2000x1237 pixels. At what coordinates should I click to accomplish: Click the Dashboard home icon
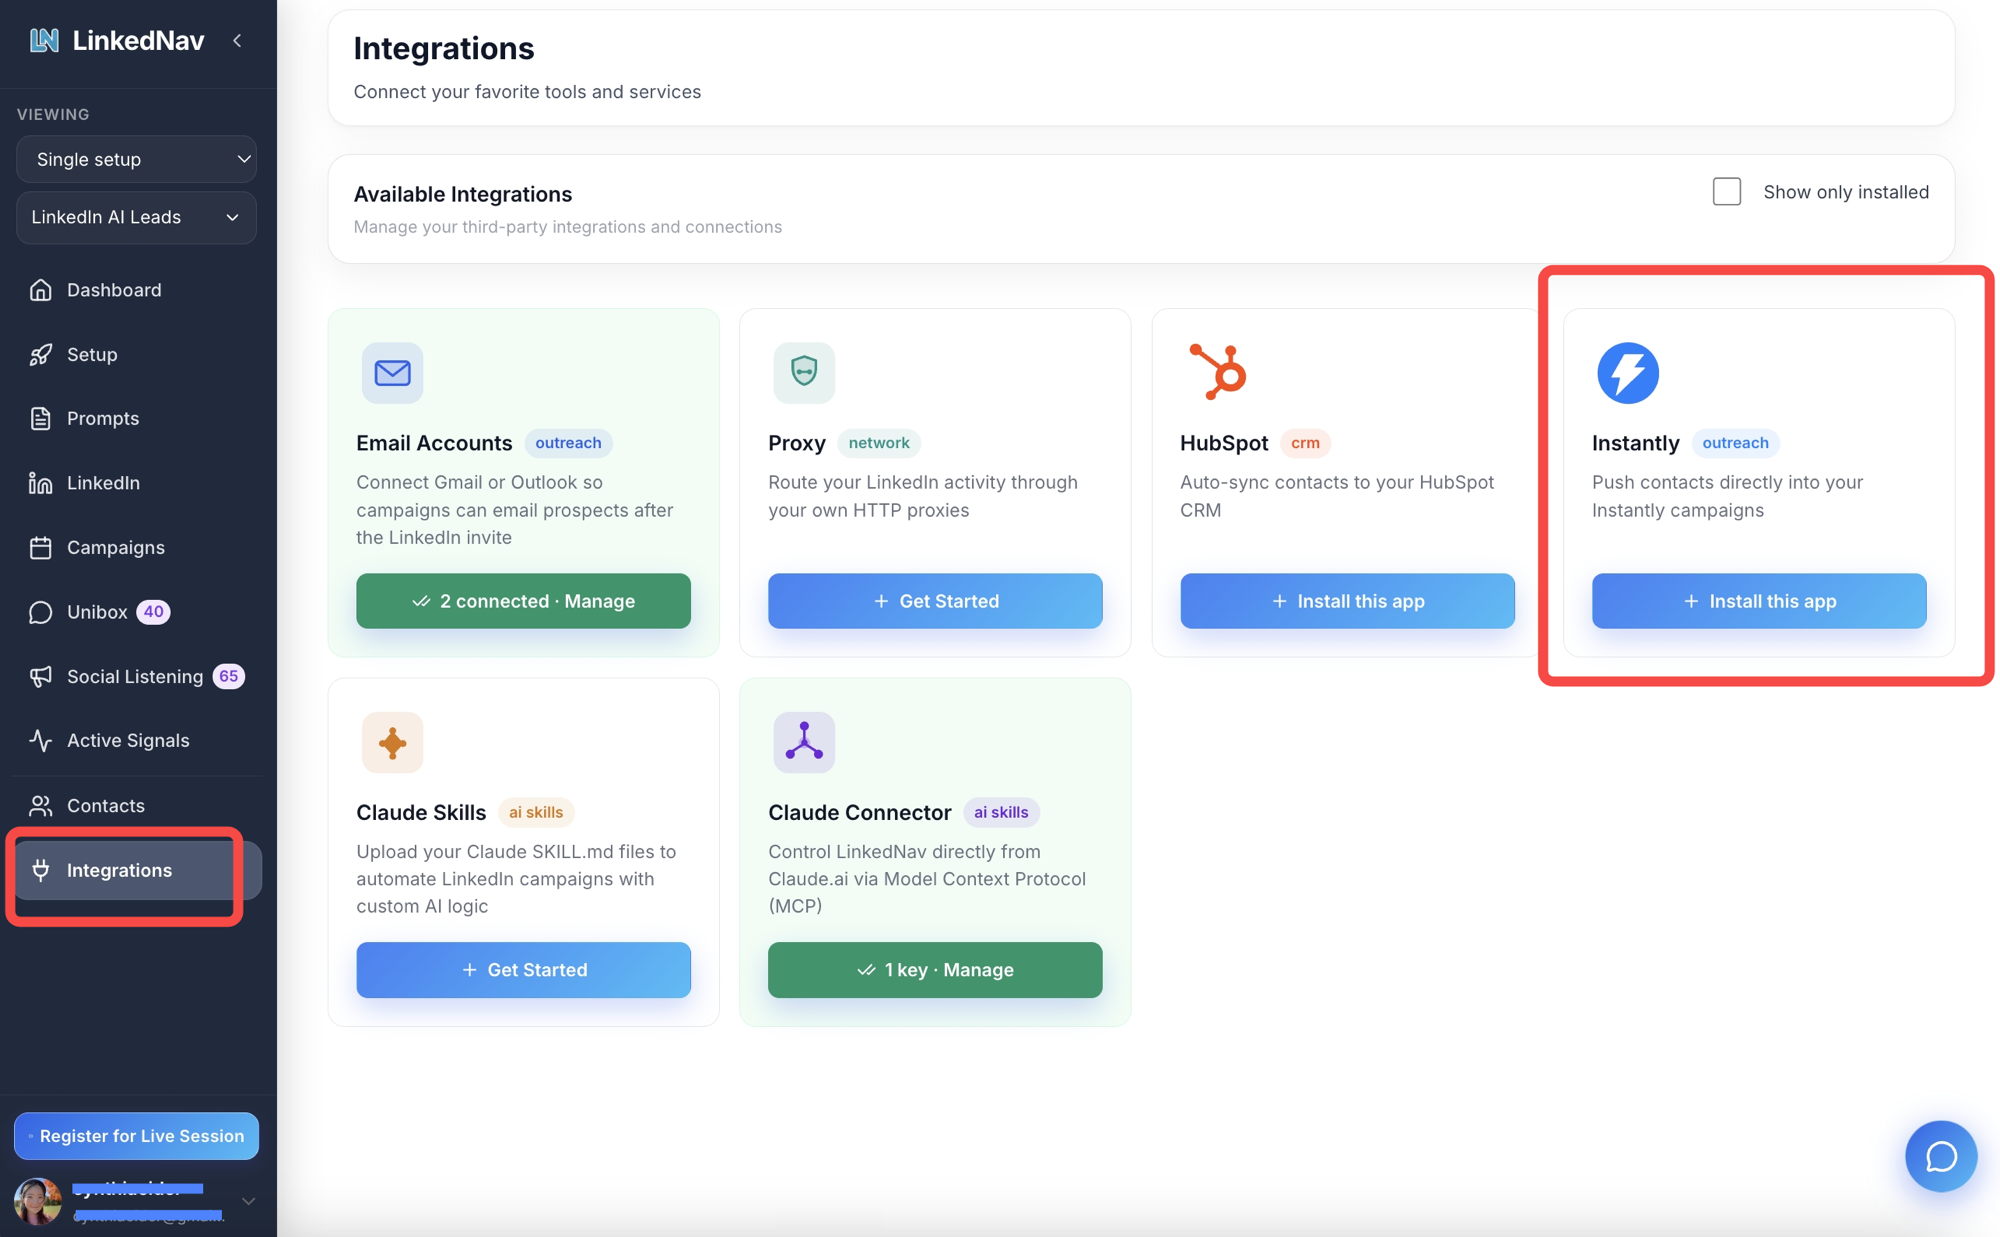[40, 290]
